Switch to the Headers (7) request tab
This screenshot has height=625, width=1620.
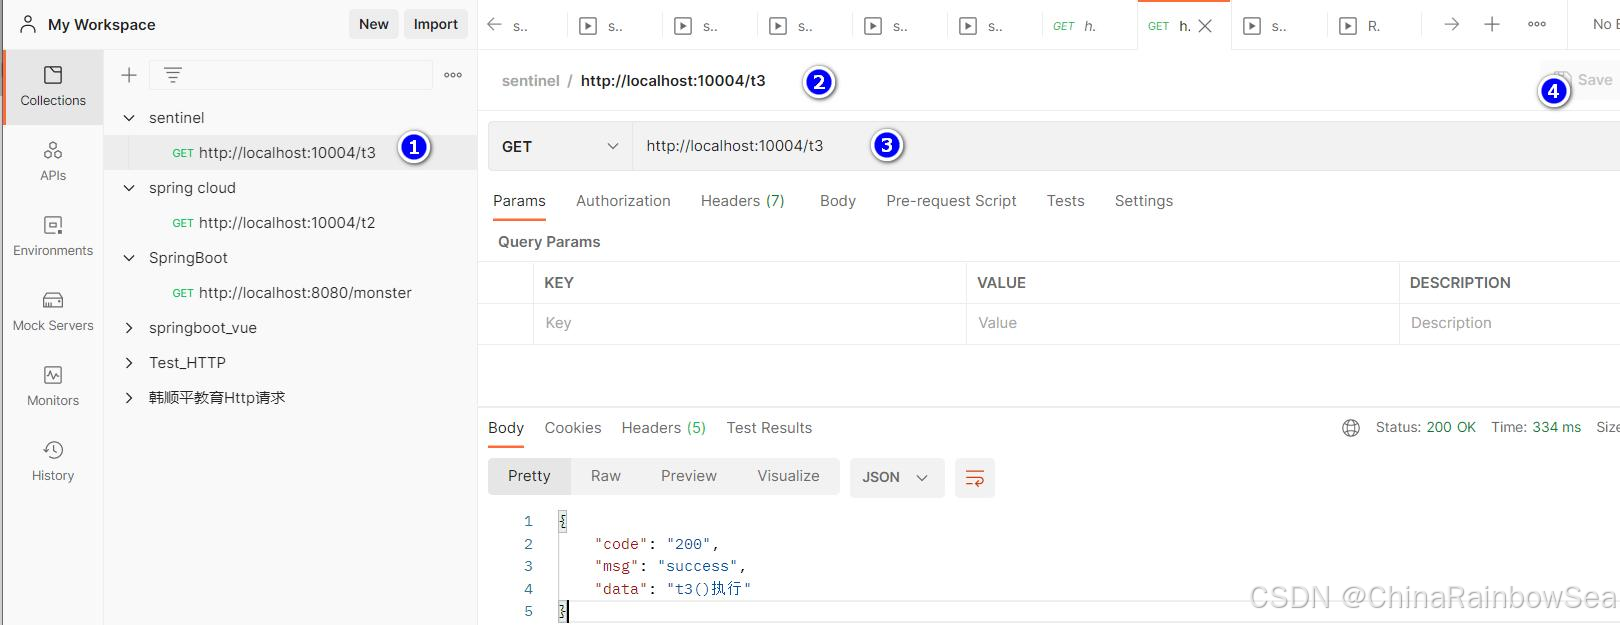[742, 201]
